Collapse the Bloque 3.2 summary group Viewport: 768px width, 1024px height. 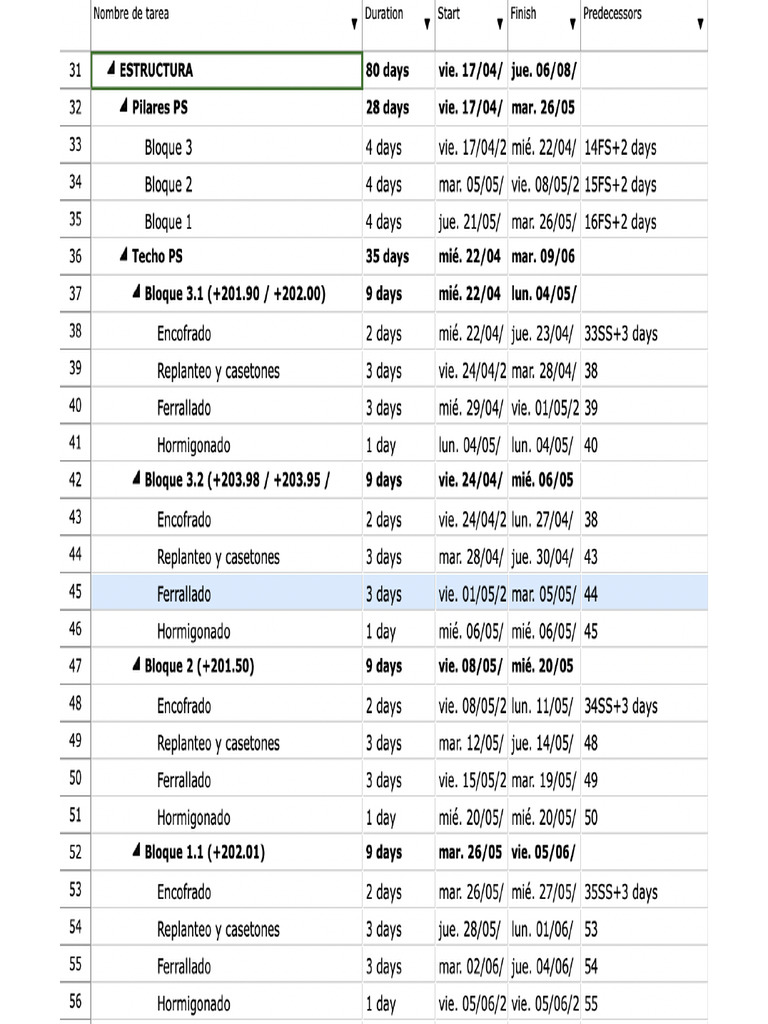coord(136,480)
